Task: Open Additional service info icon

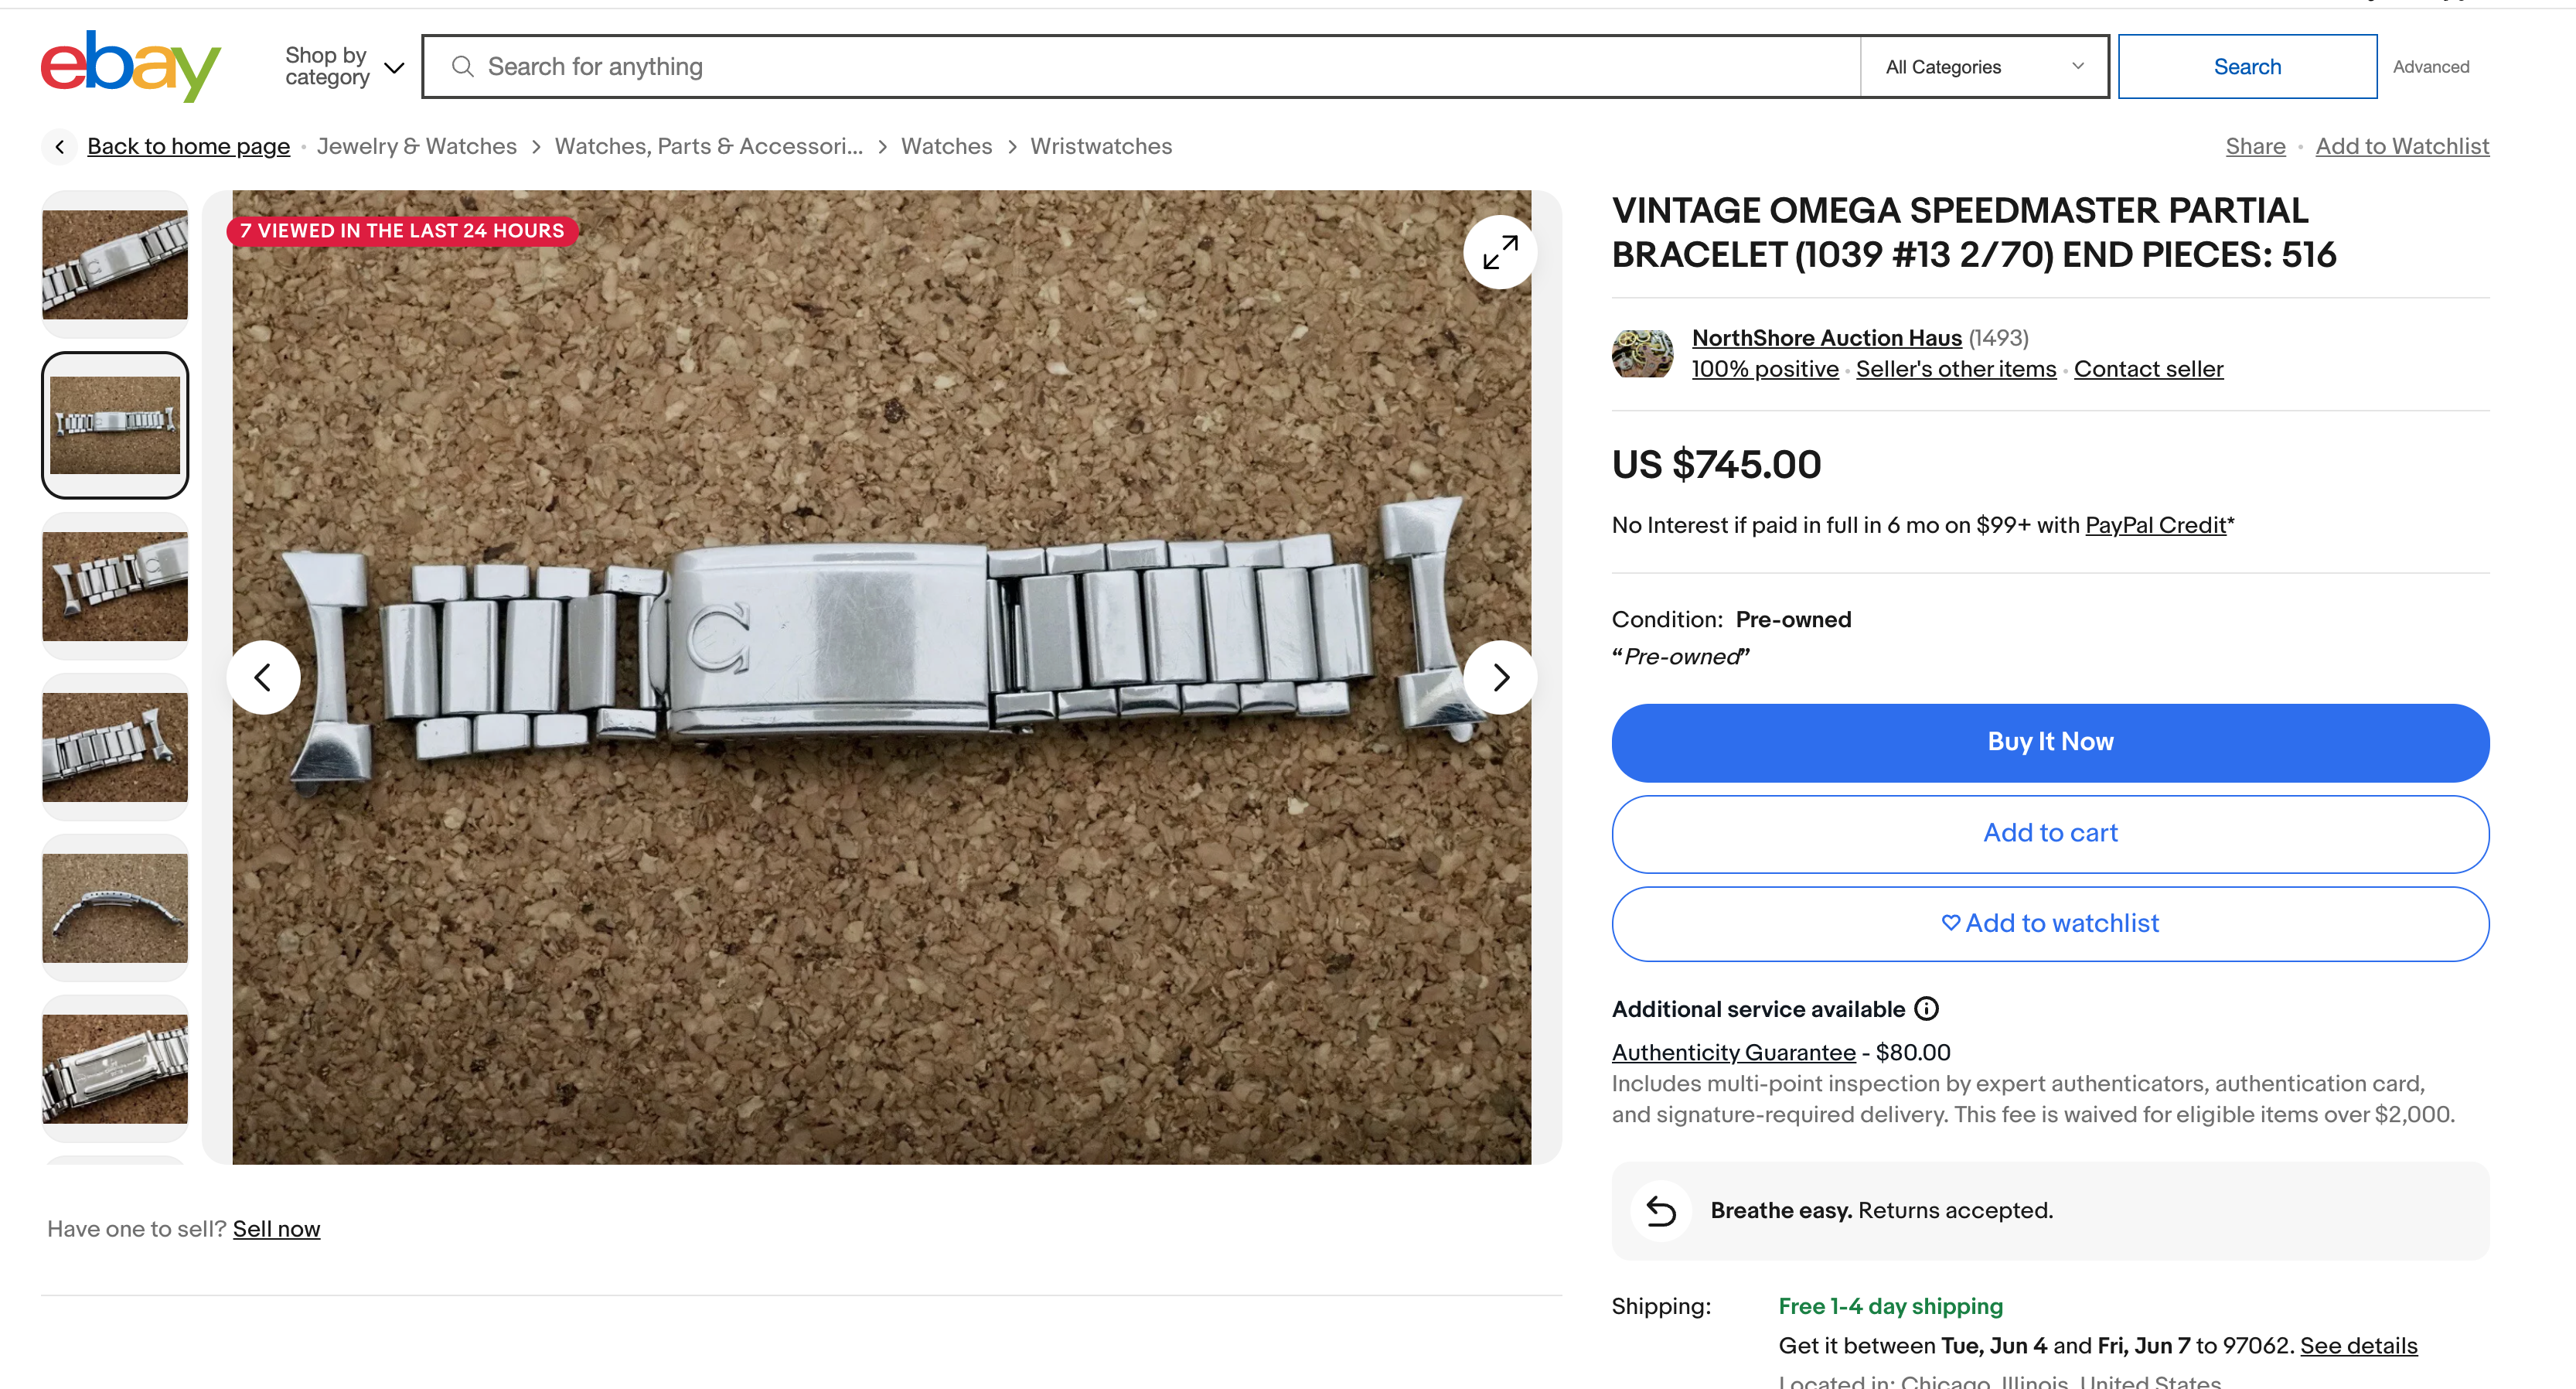Action: 1926,1009
